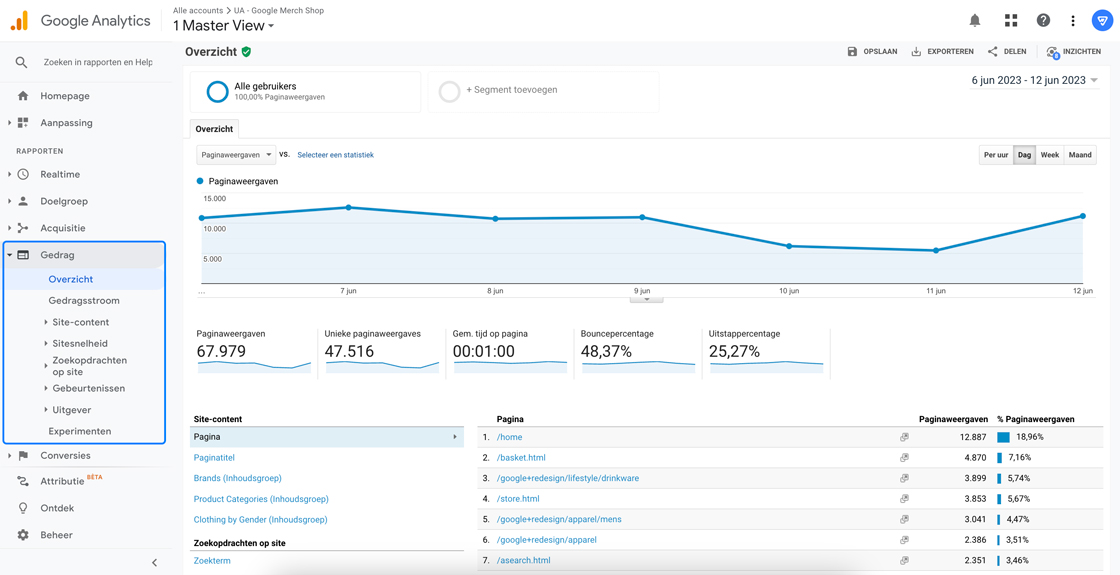The image size is (1120, 575).
Task: Click the search magnifier icon
Action: pyautogui.click(x=21, y=63)
